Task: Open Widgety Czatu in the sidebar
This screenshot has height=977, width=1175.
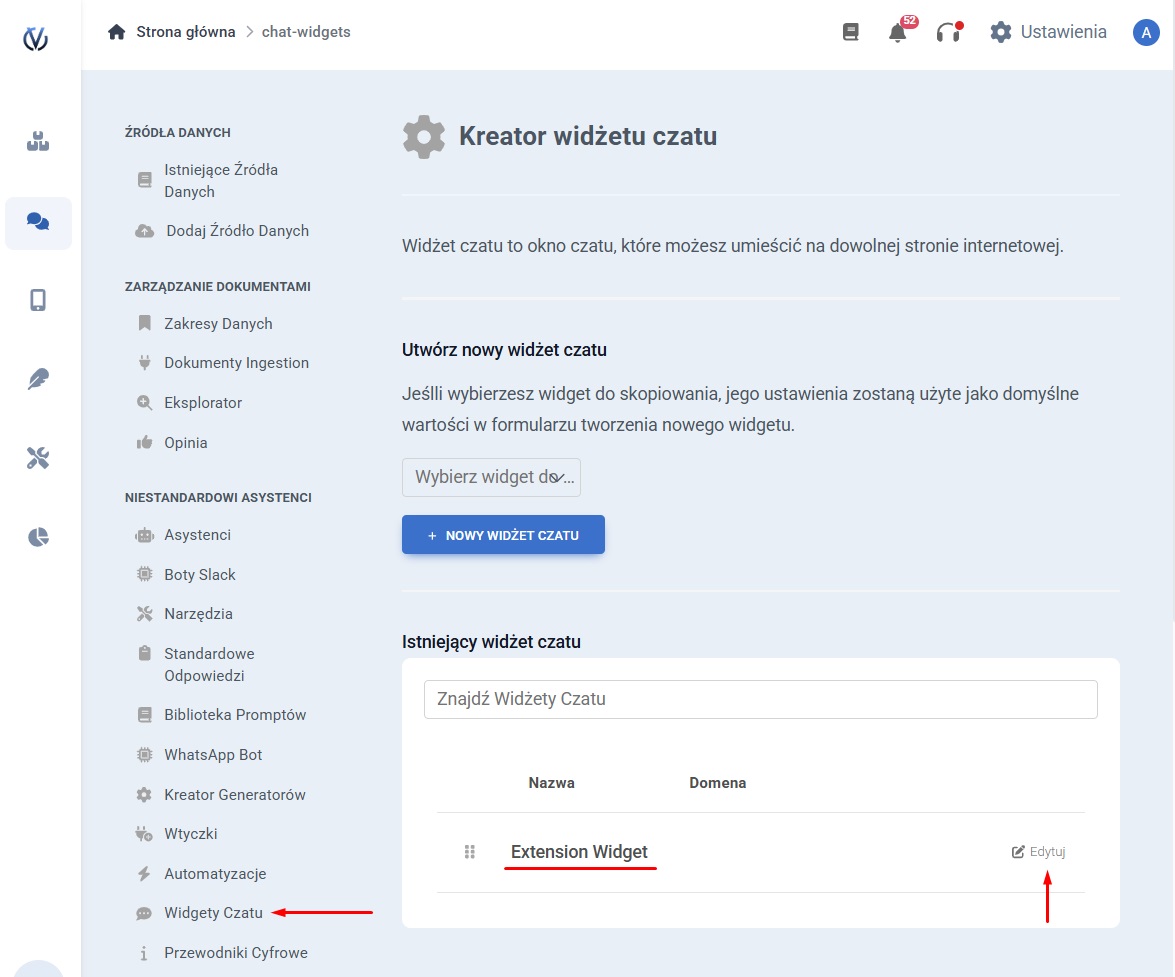Action: 213,913
